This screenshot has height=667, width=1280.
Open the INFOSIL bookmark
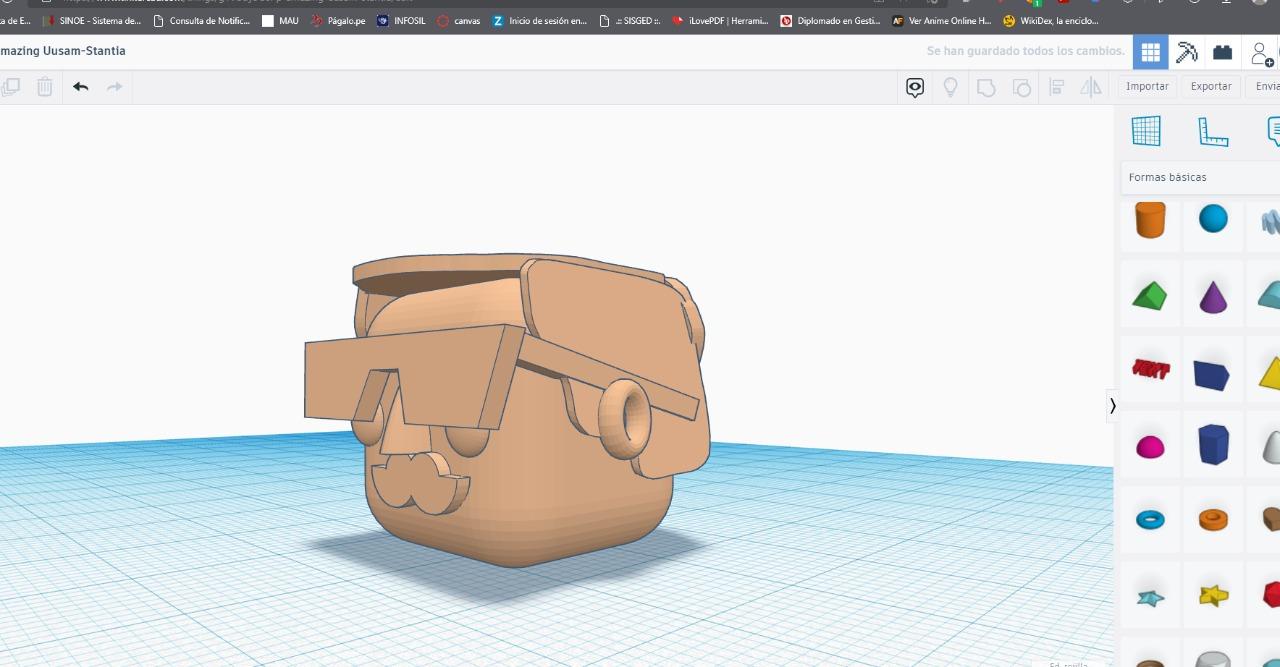[401, 20]
